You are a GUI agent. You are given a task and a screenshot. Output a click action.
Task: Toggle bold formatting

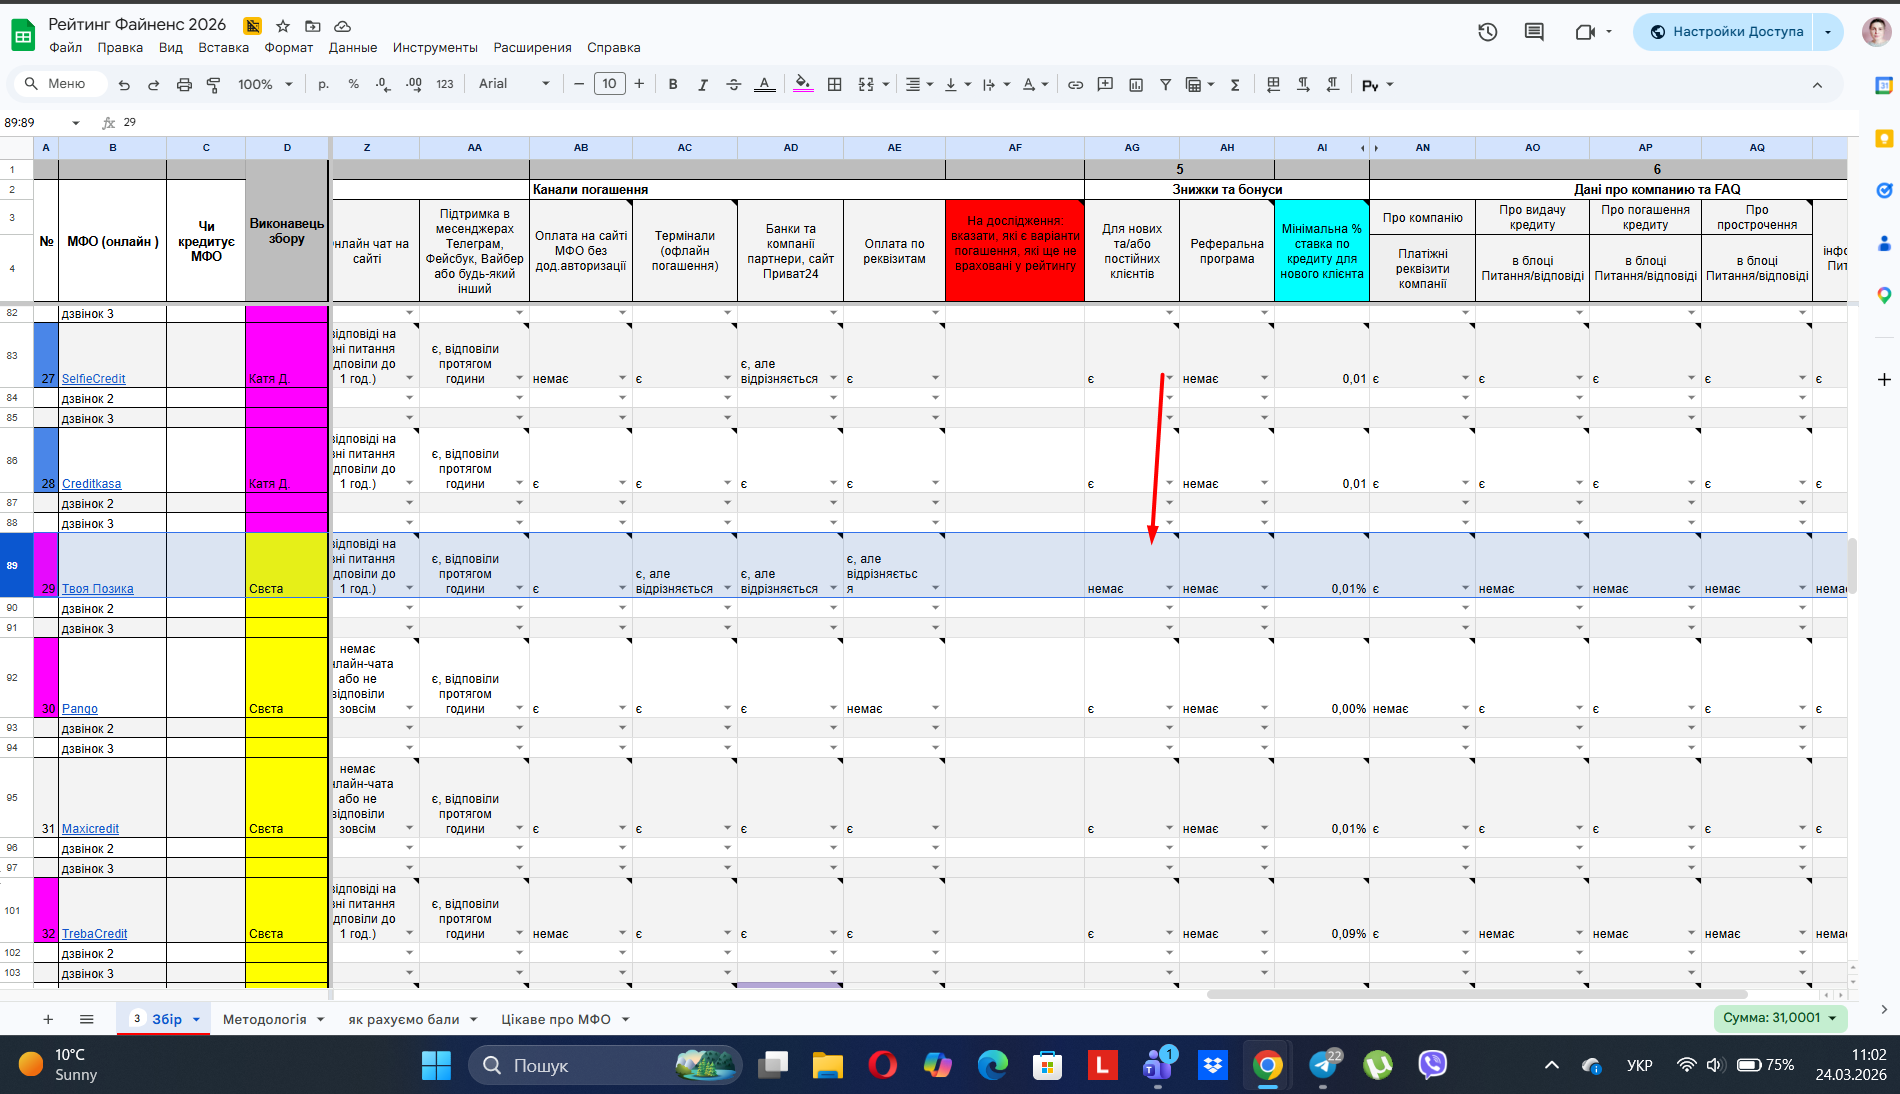point(673,85)
